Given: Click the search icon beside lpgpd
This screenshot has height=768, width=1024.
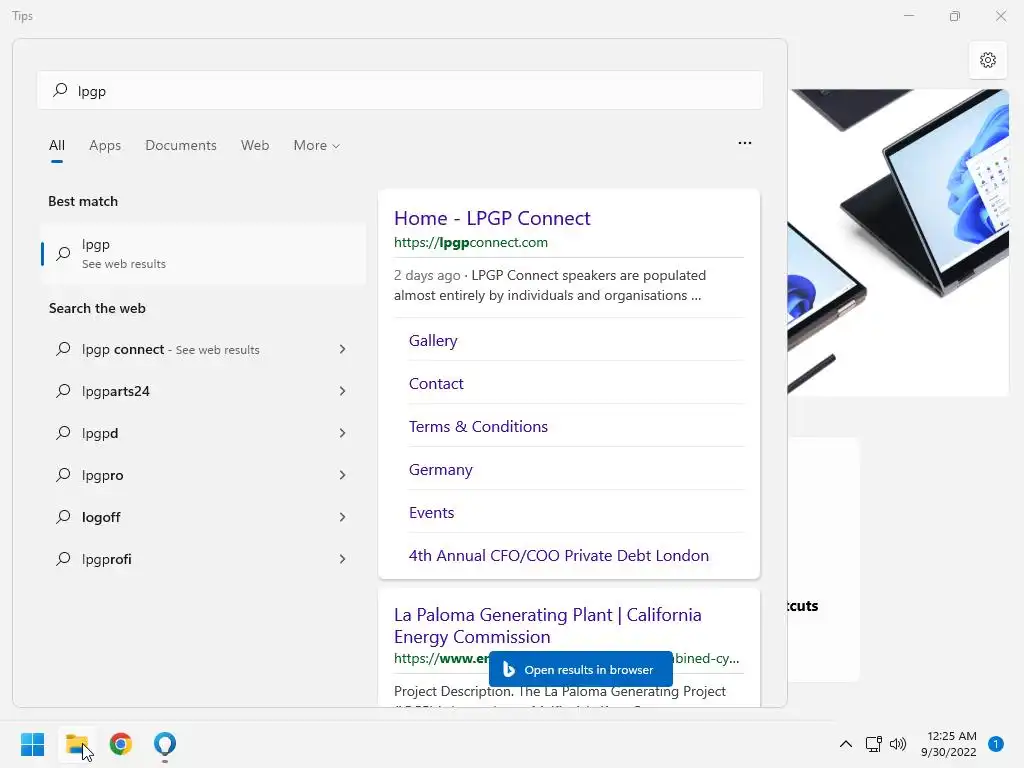Looking at the screenshot, I should 63,433.
